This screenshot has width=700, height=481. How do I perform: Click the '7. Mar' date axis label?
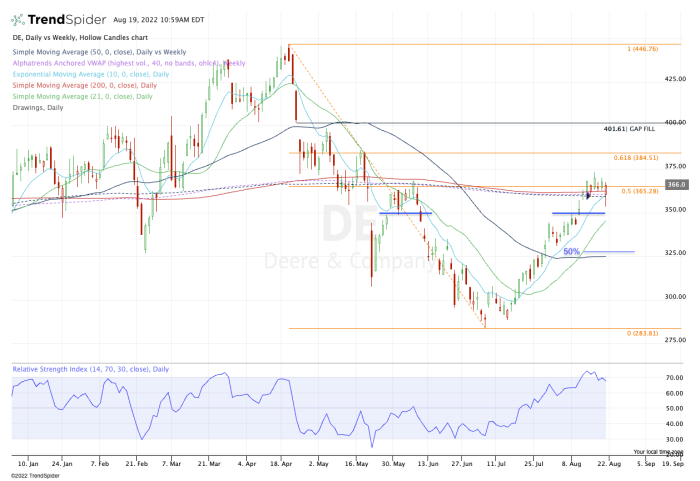coord(171,464)
